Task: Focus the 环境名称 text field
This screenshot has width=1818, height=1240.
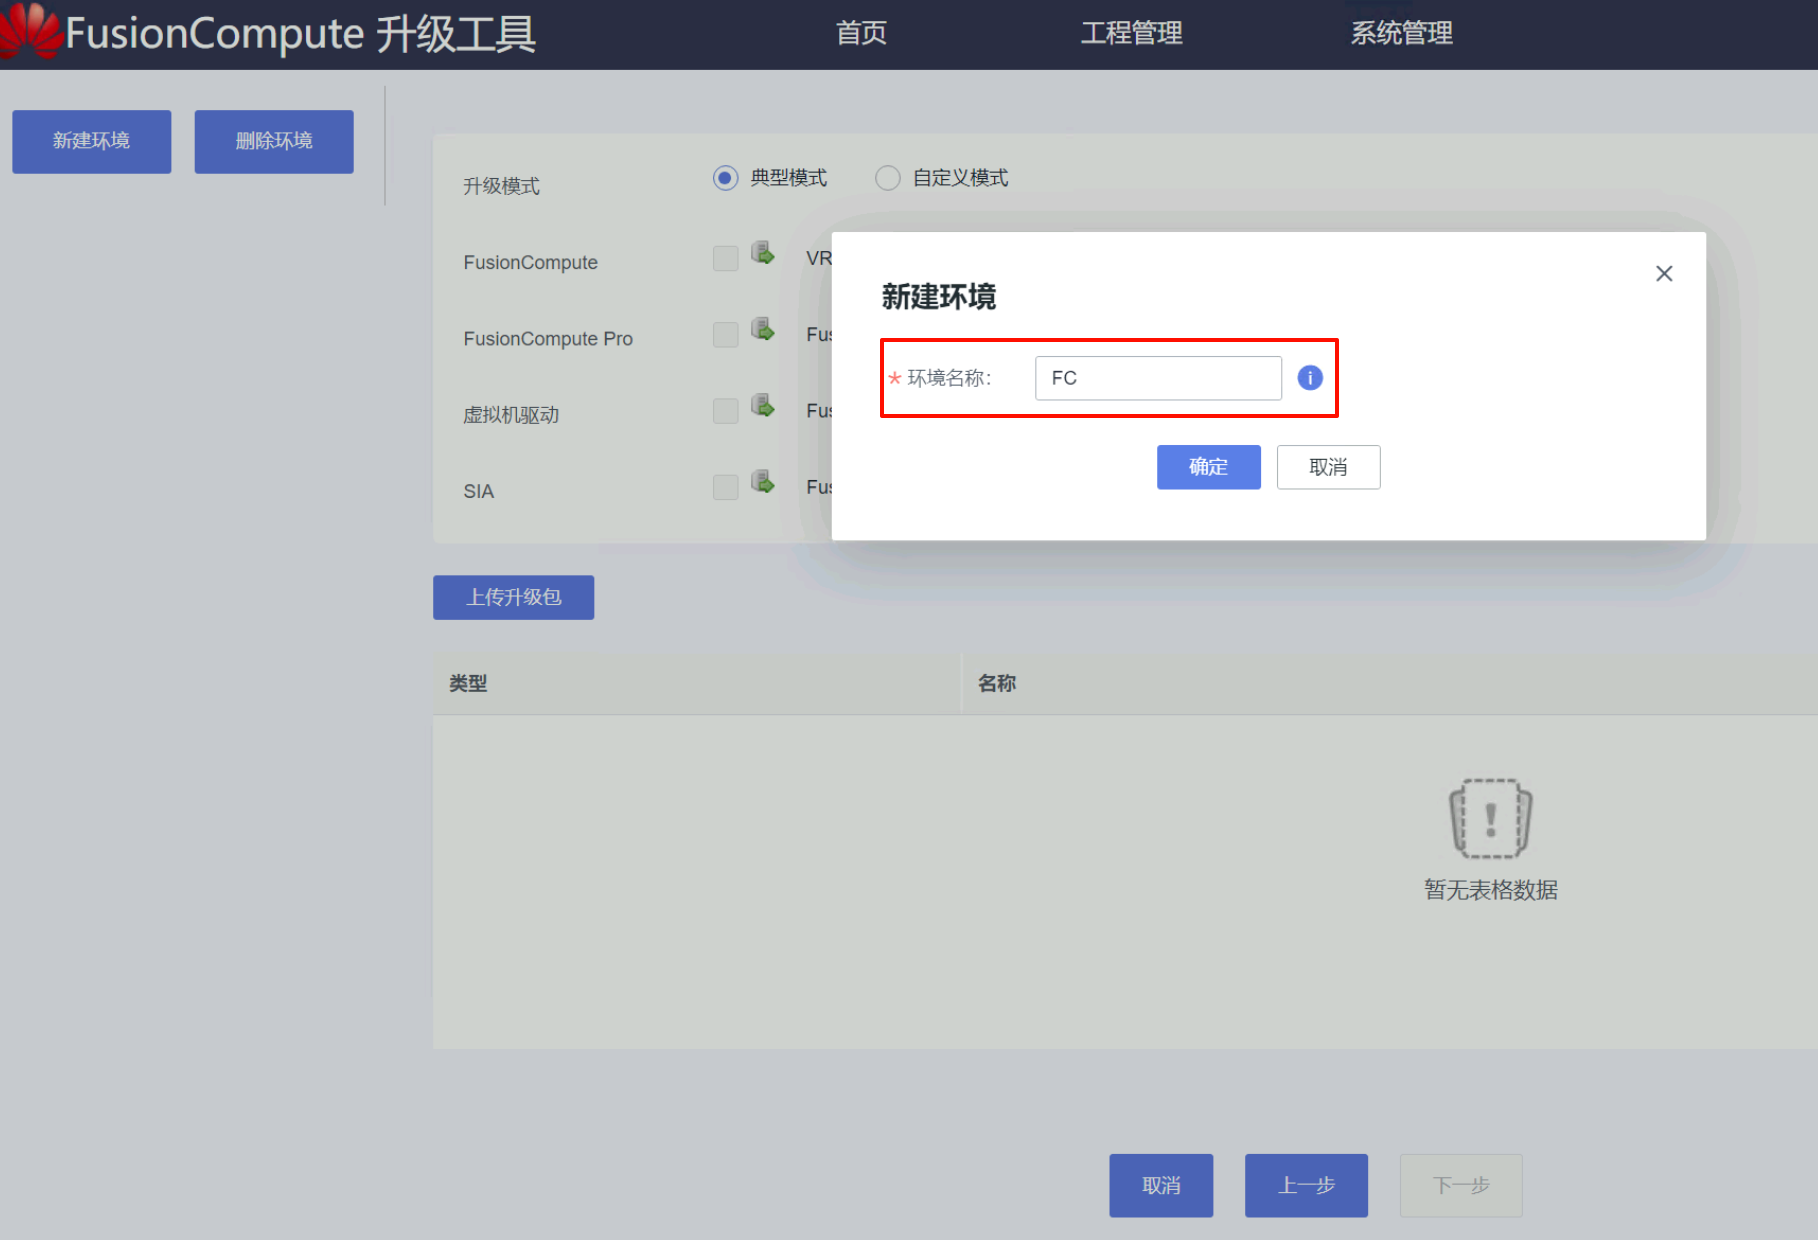Action: point(1157,378)
